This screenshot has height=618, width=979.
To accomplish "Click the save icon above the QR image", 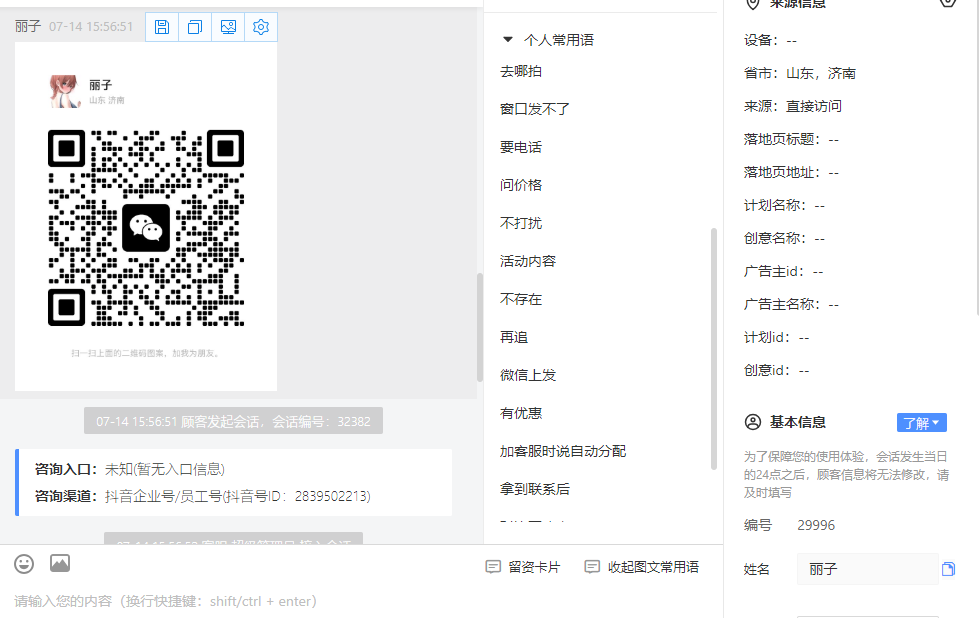I will (162, 27).
